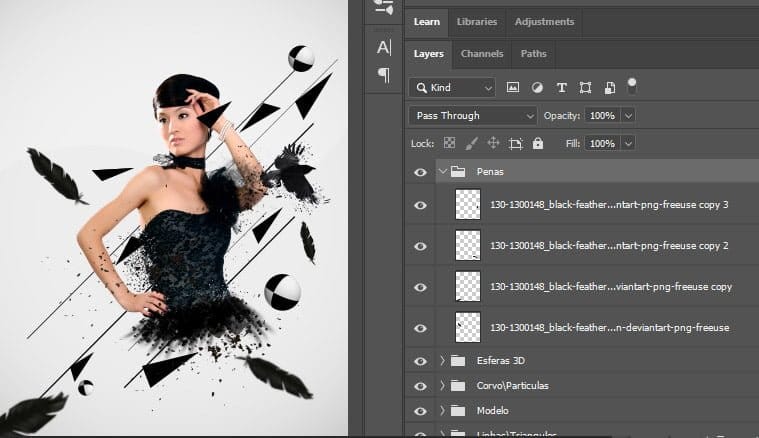Image resolution: width=759 pixels, height=438 pixels.
Task: Switch to the Channels tab
Action: (482, 54)
